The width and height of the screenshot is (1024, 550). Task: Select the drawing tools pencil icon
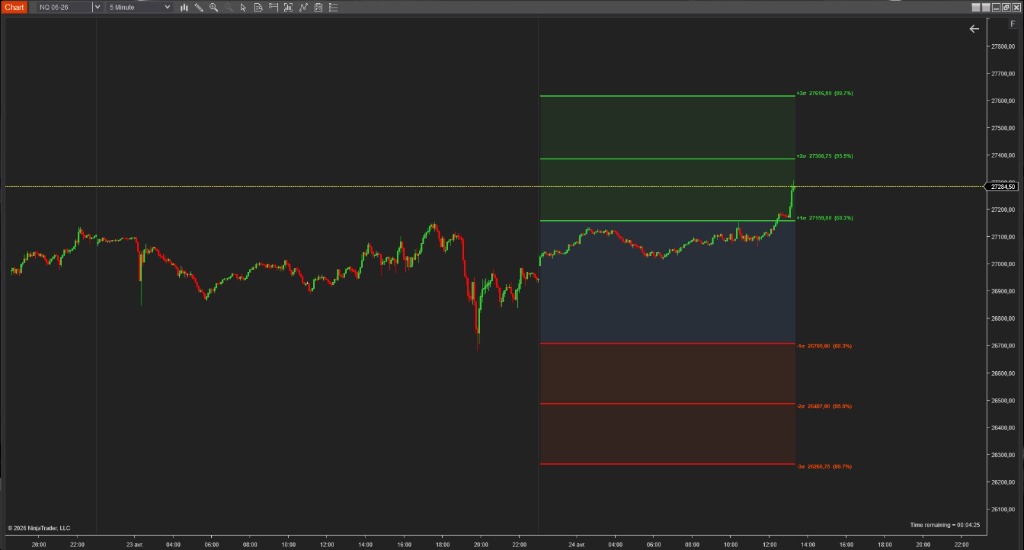[x=199, y=7]
